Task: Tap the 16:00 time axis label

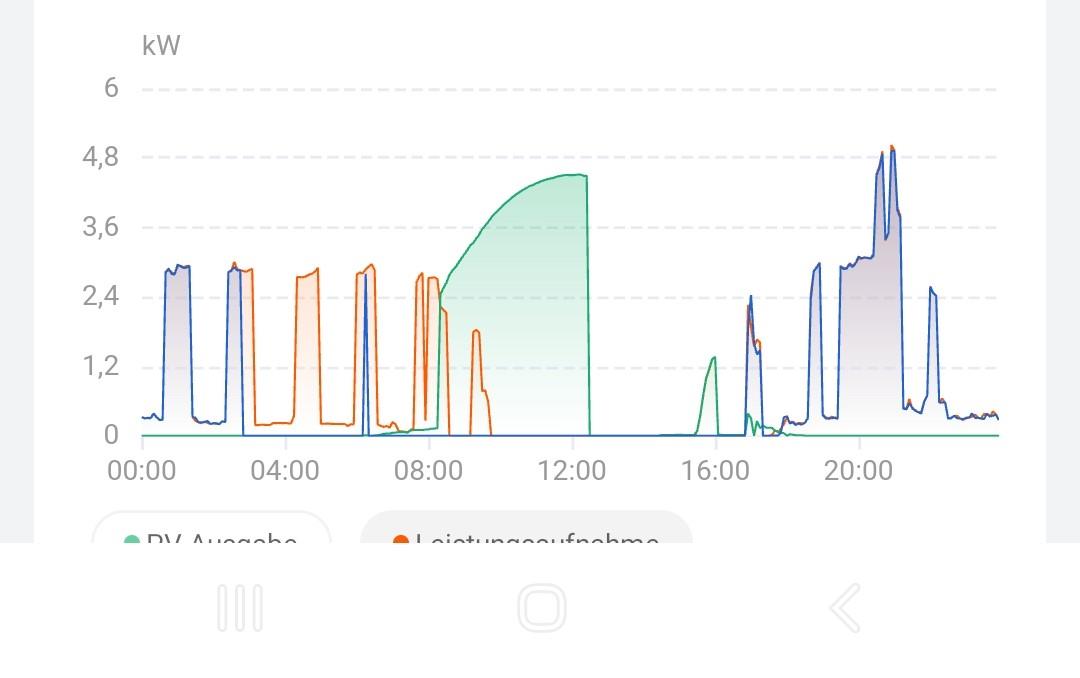Action: point(715,470)
